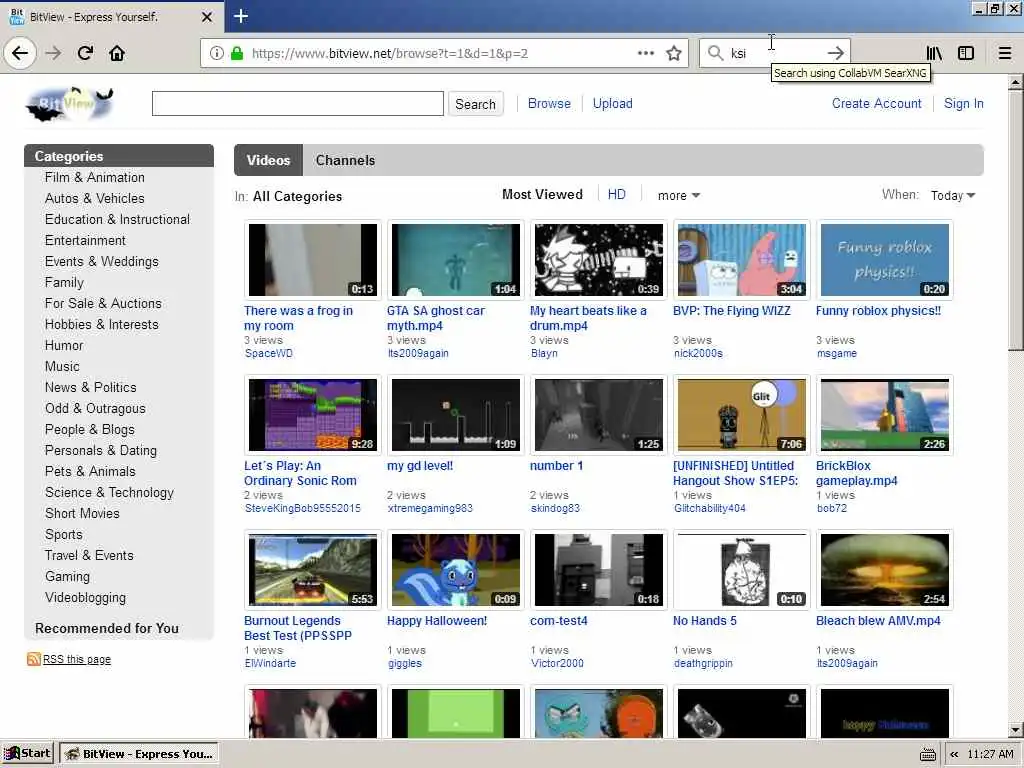The width and height of the screenshot is (1024, 768).
Task: Open 'Bleach blew AMV.mp4' video thumbnail
Action: click(884, 569)
